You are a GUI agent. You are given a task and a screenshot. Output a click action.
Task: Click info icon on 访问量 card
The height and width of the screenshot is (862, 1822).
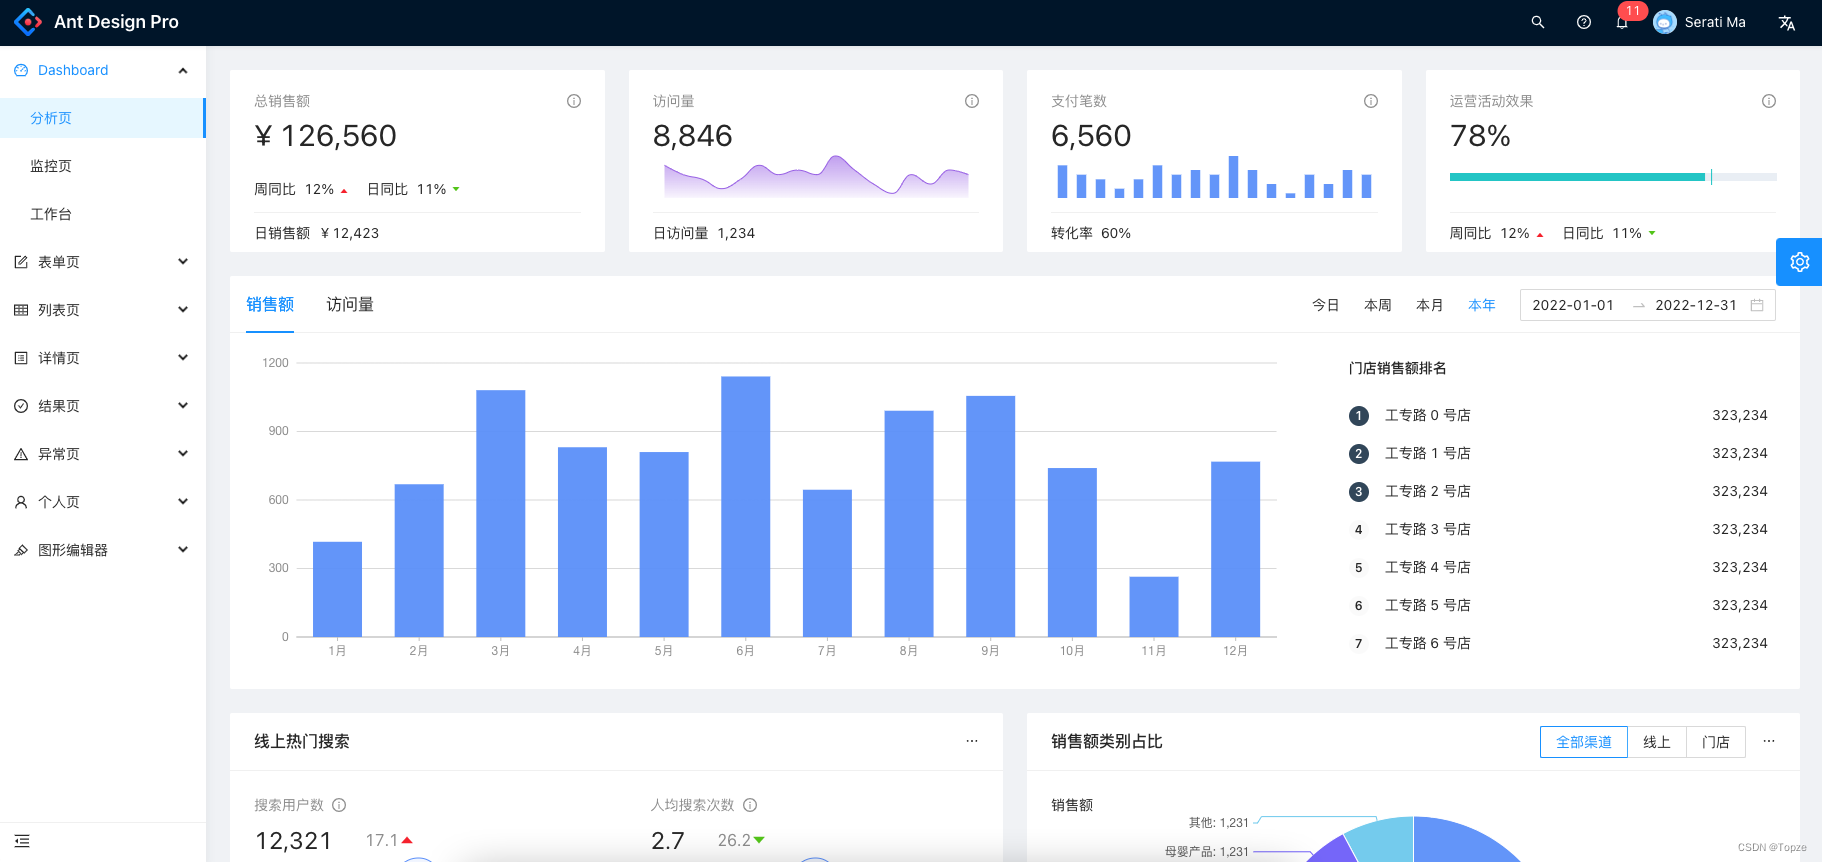point(972,101)
